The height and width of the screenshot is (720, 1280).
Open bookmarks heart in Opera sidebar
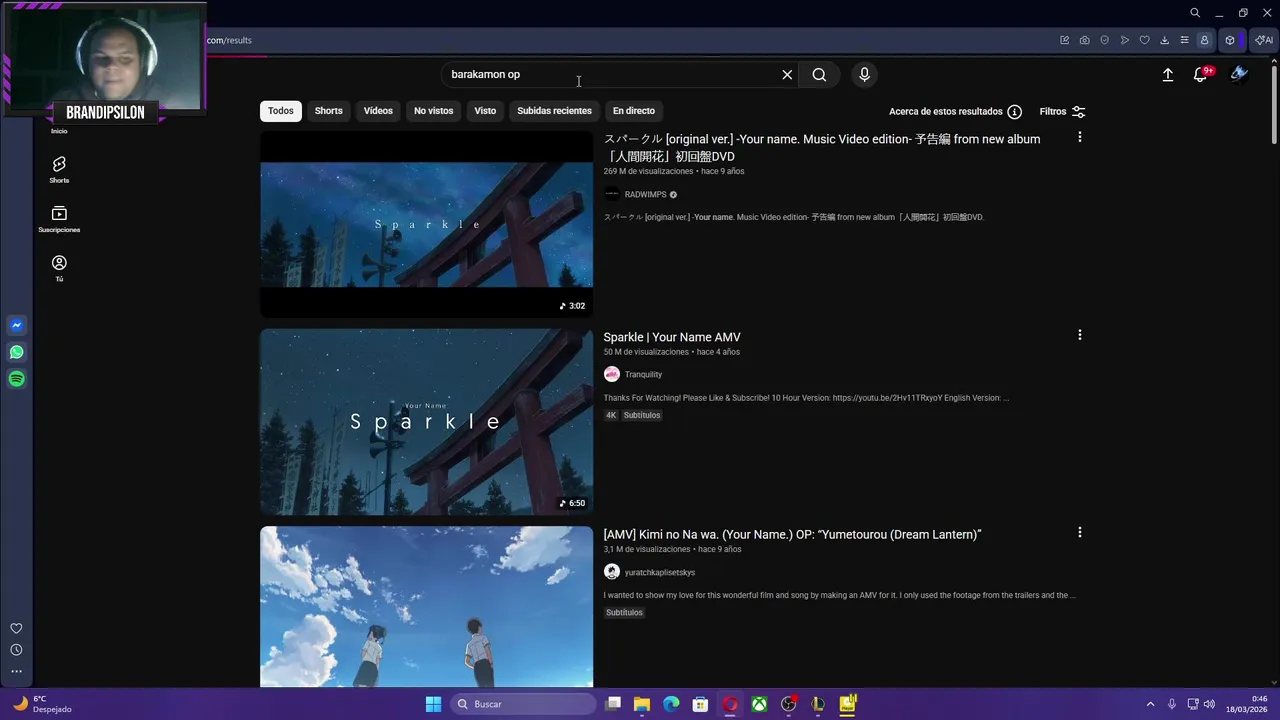(16, 628)
